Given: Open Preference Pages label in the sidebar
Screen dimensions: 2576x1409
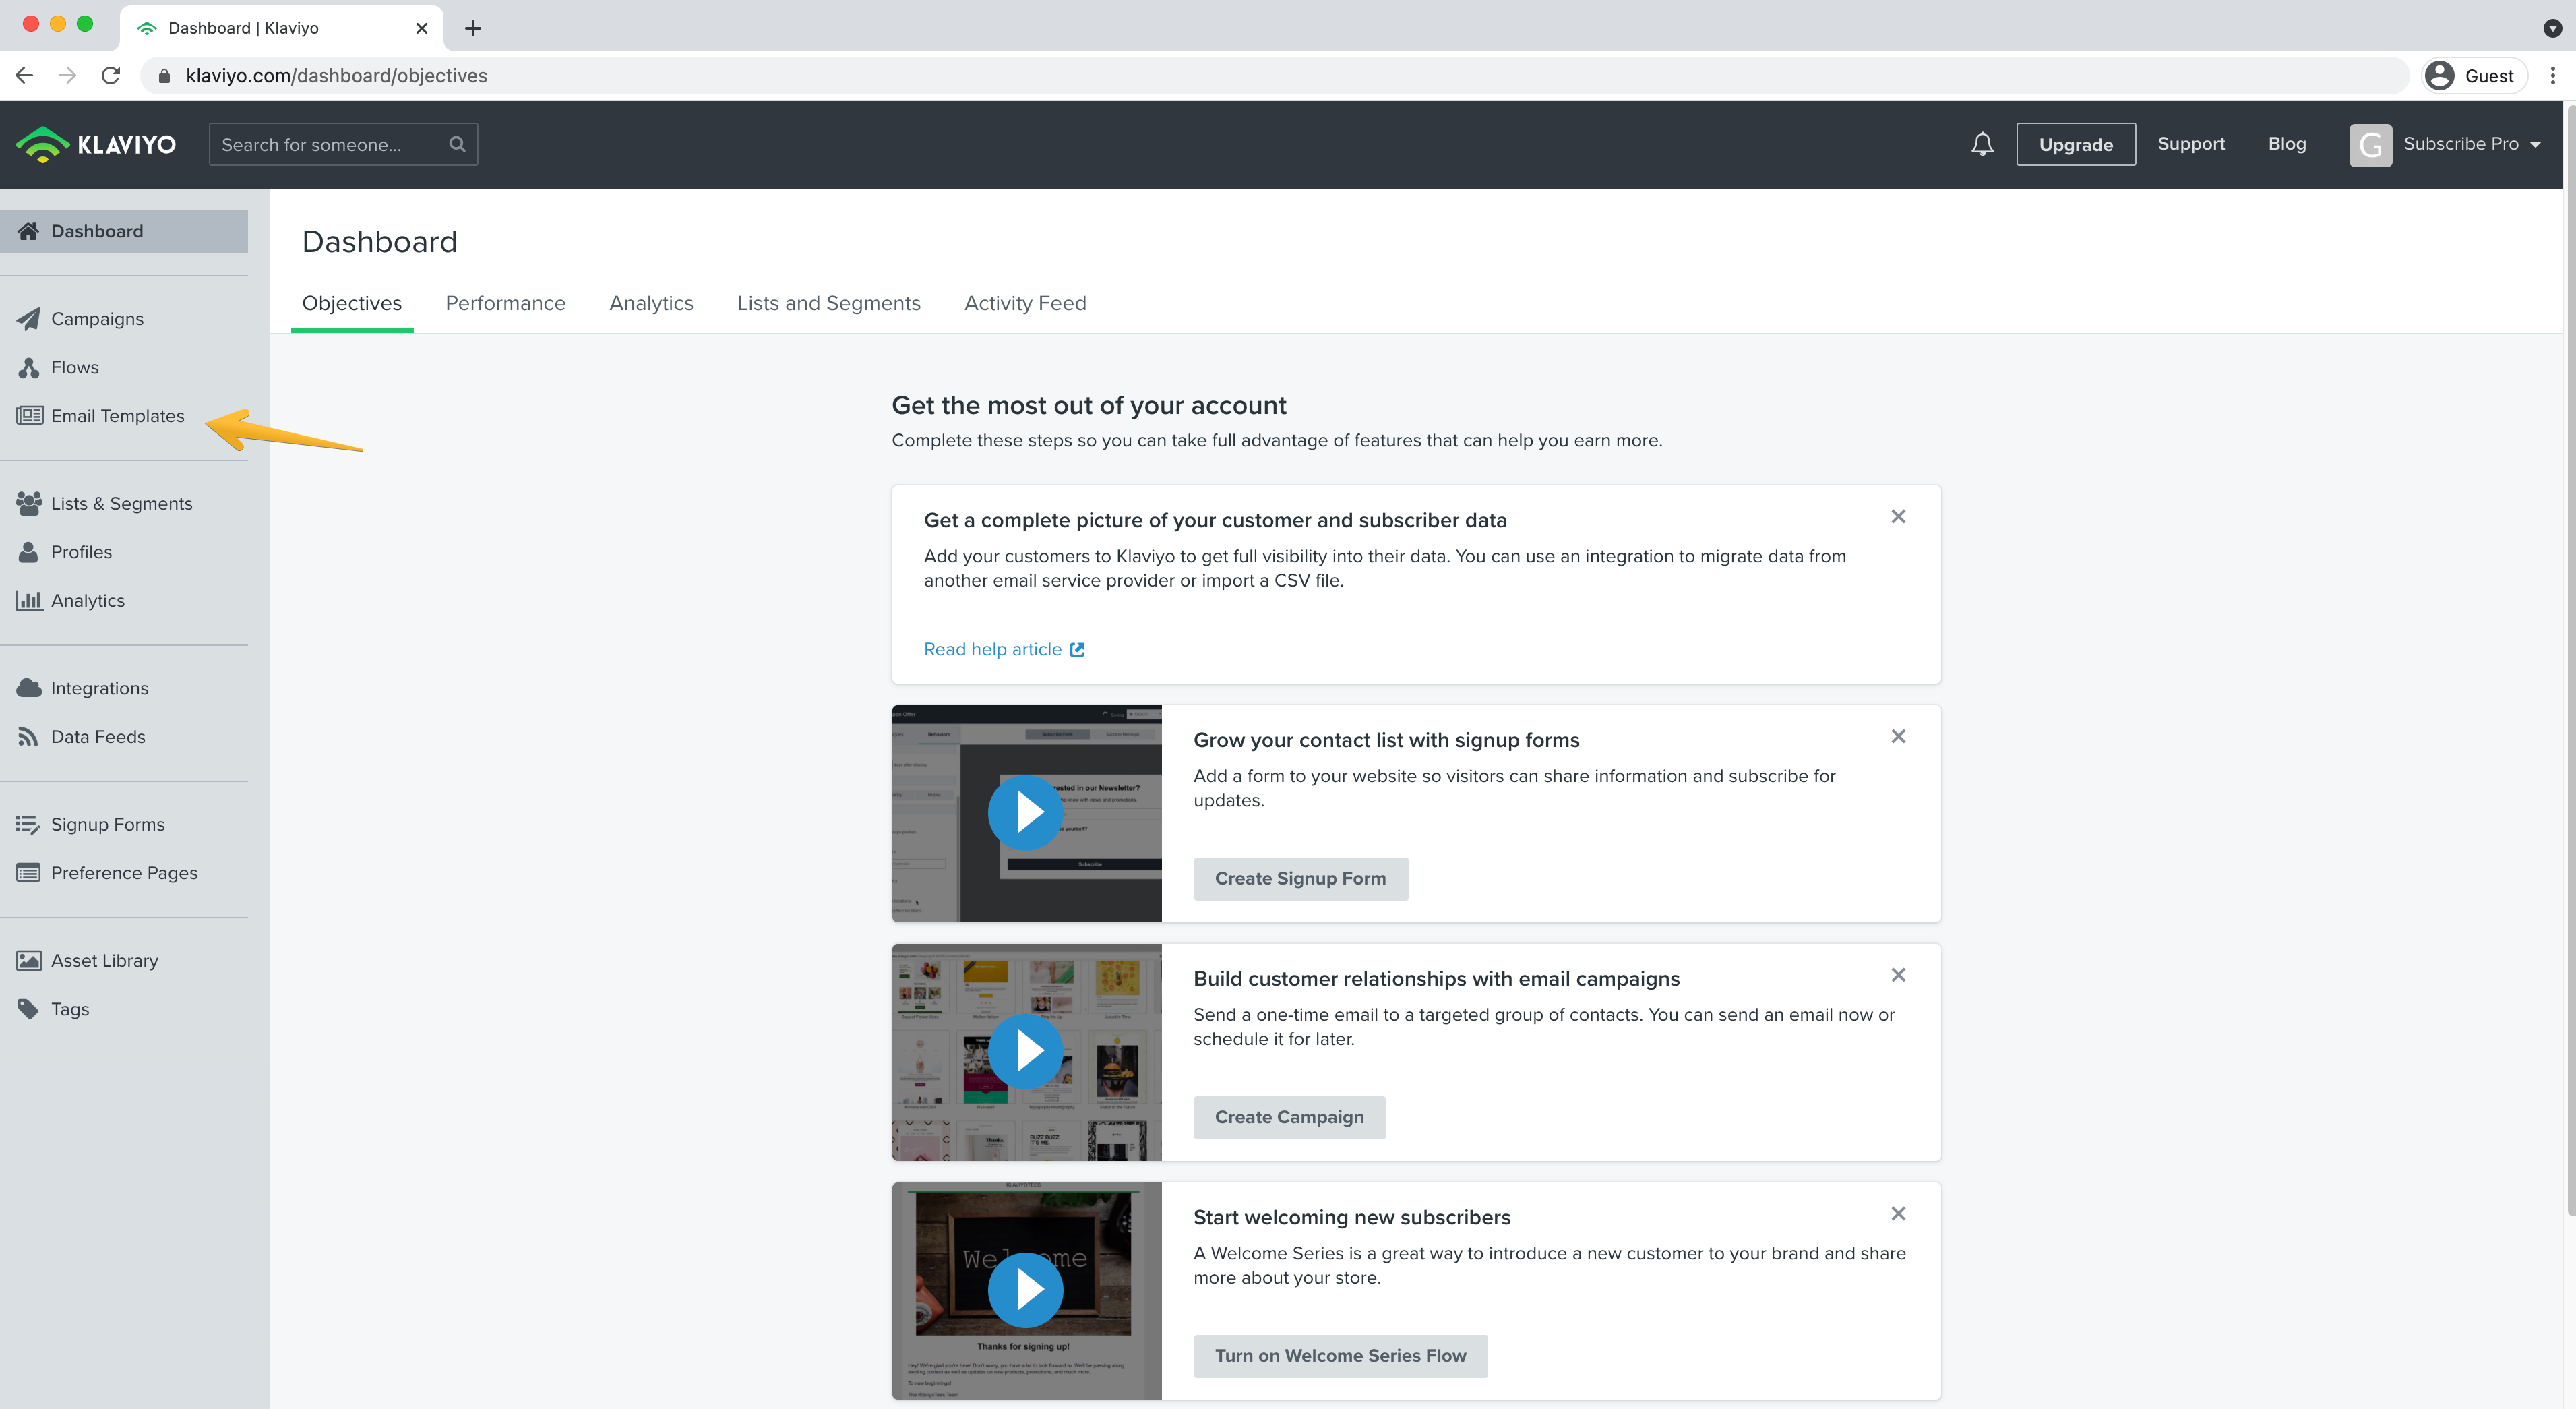Looking at the screenshot, I should pyautogui.click(x=124, y=873).
